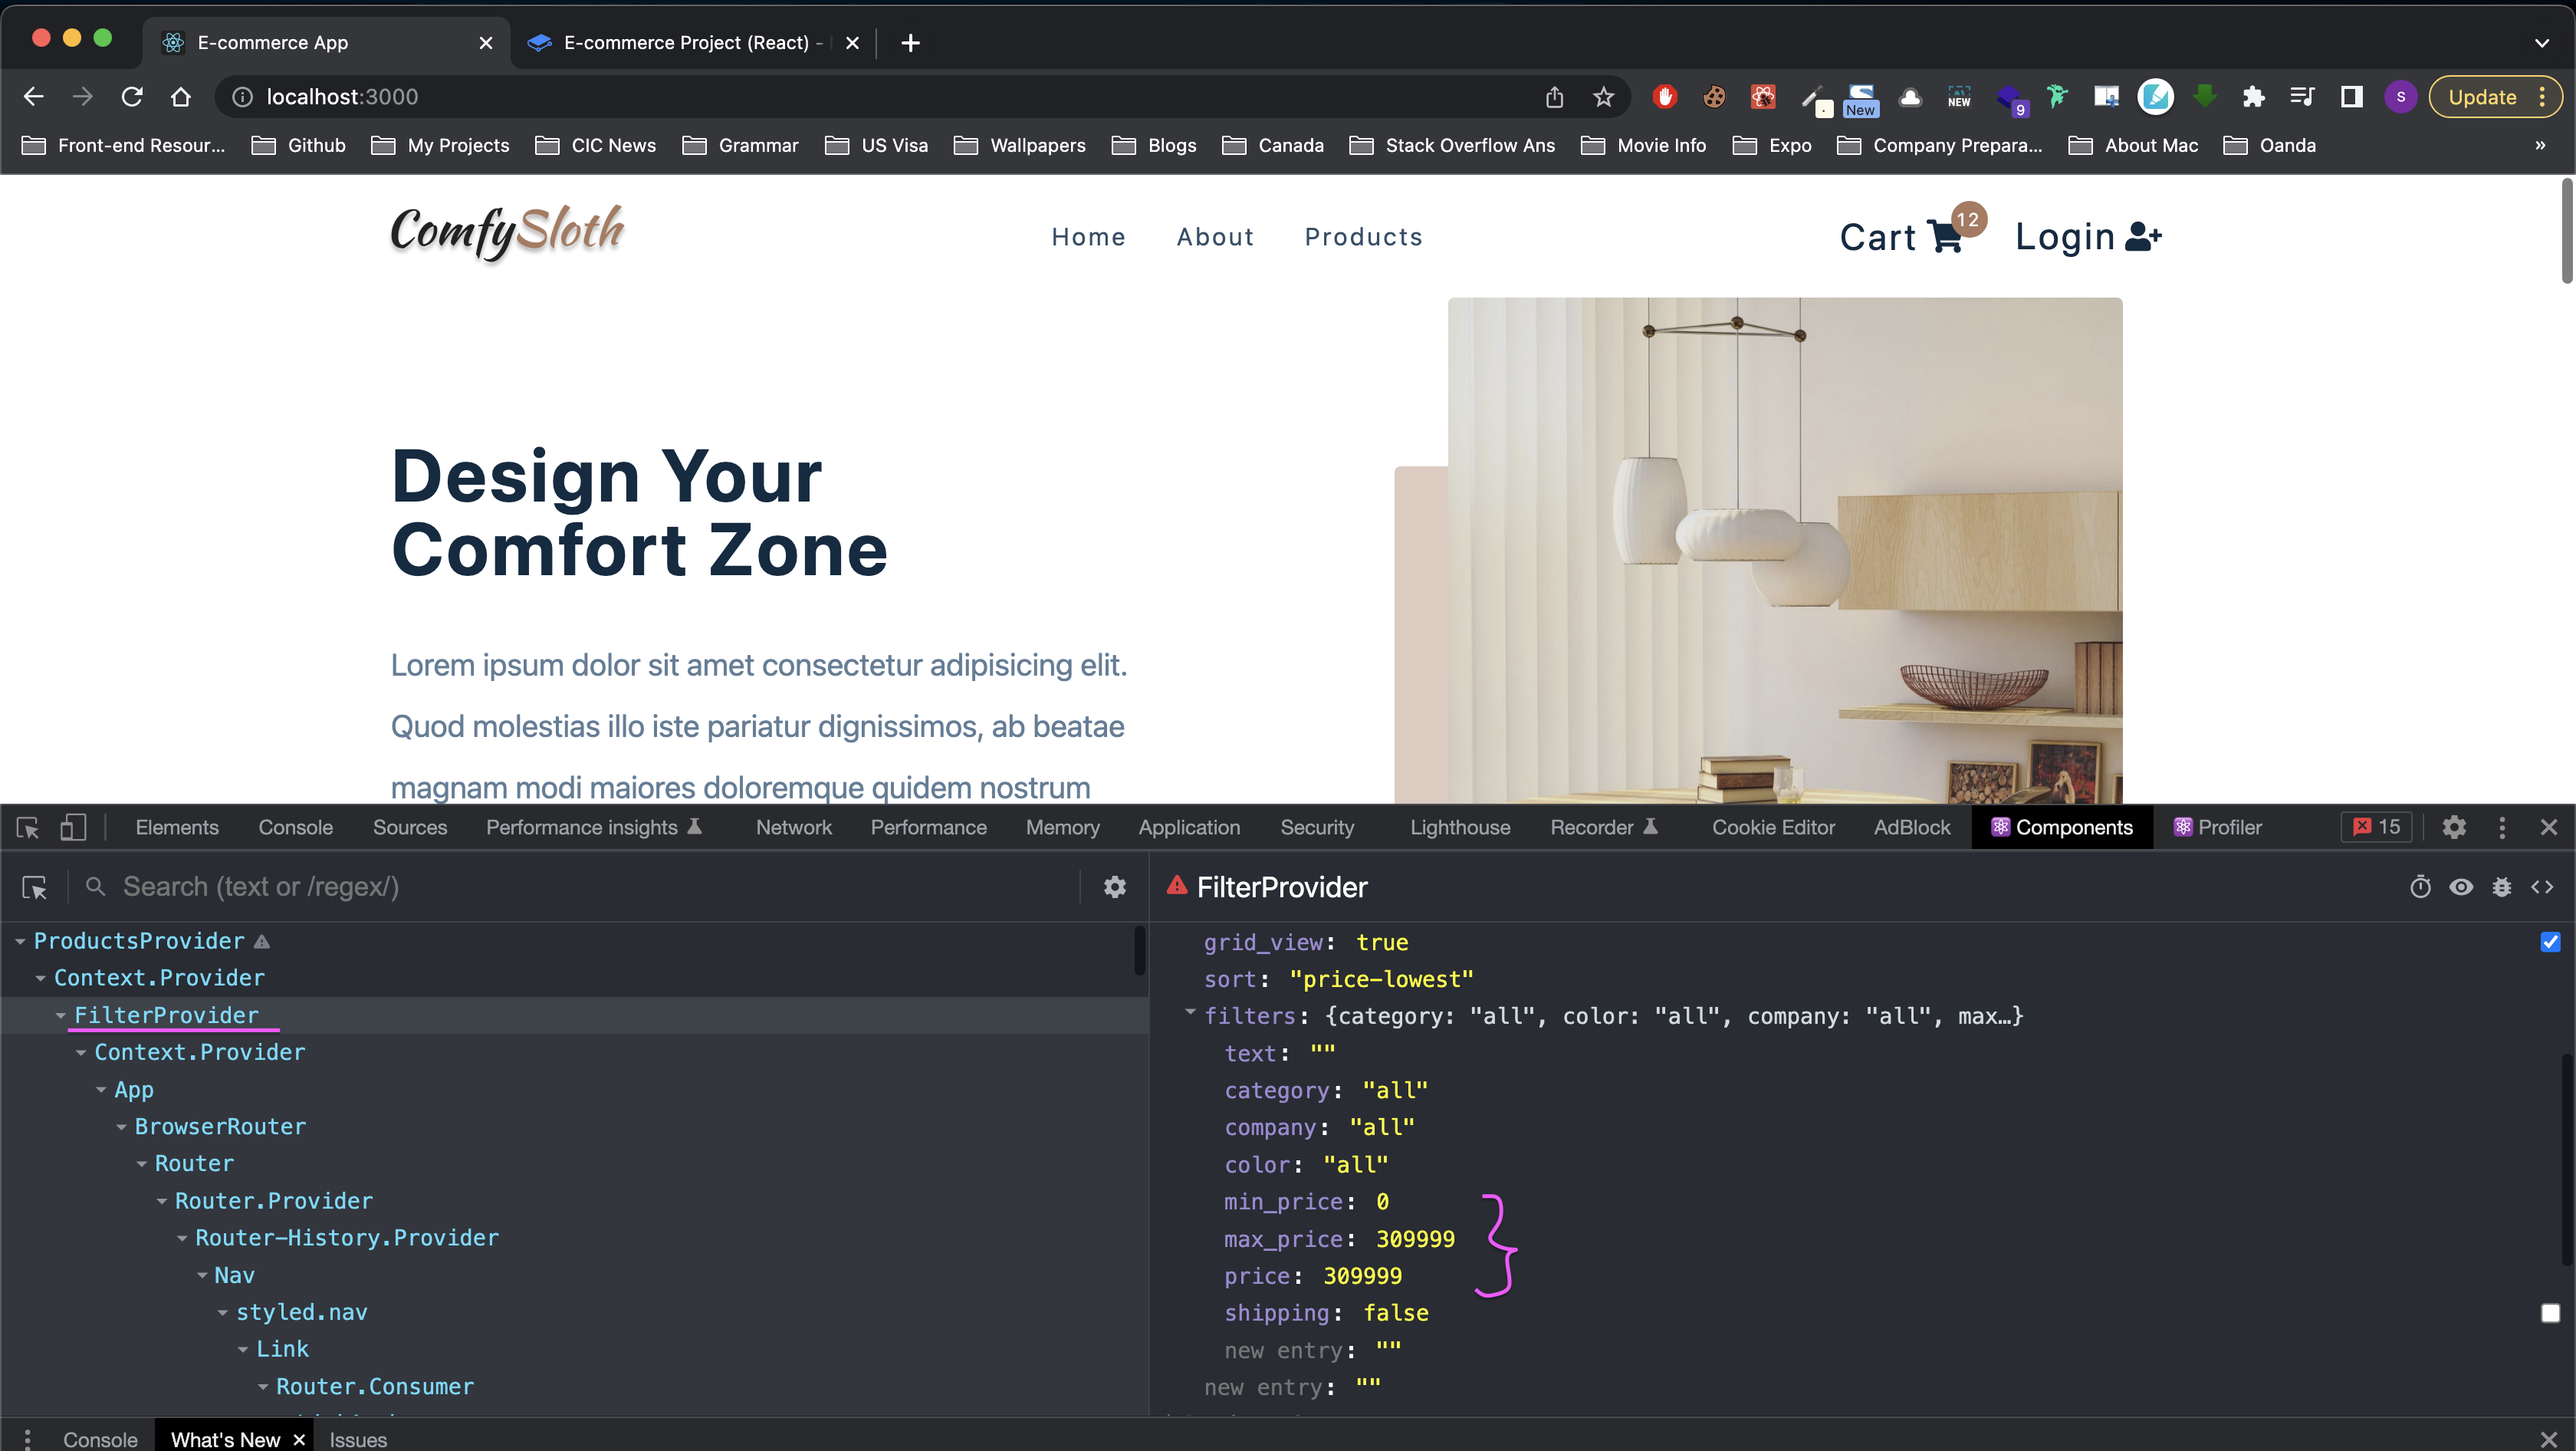2576x1451 pixels.
Task: Click the inspect DOM element eye icon
Action: pos(2461,887)
